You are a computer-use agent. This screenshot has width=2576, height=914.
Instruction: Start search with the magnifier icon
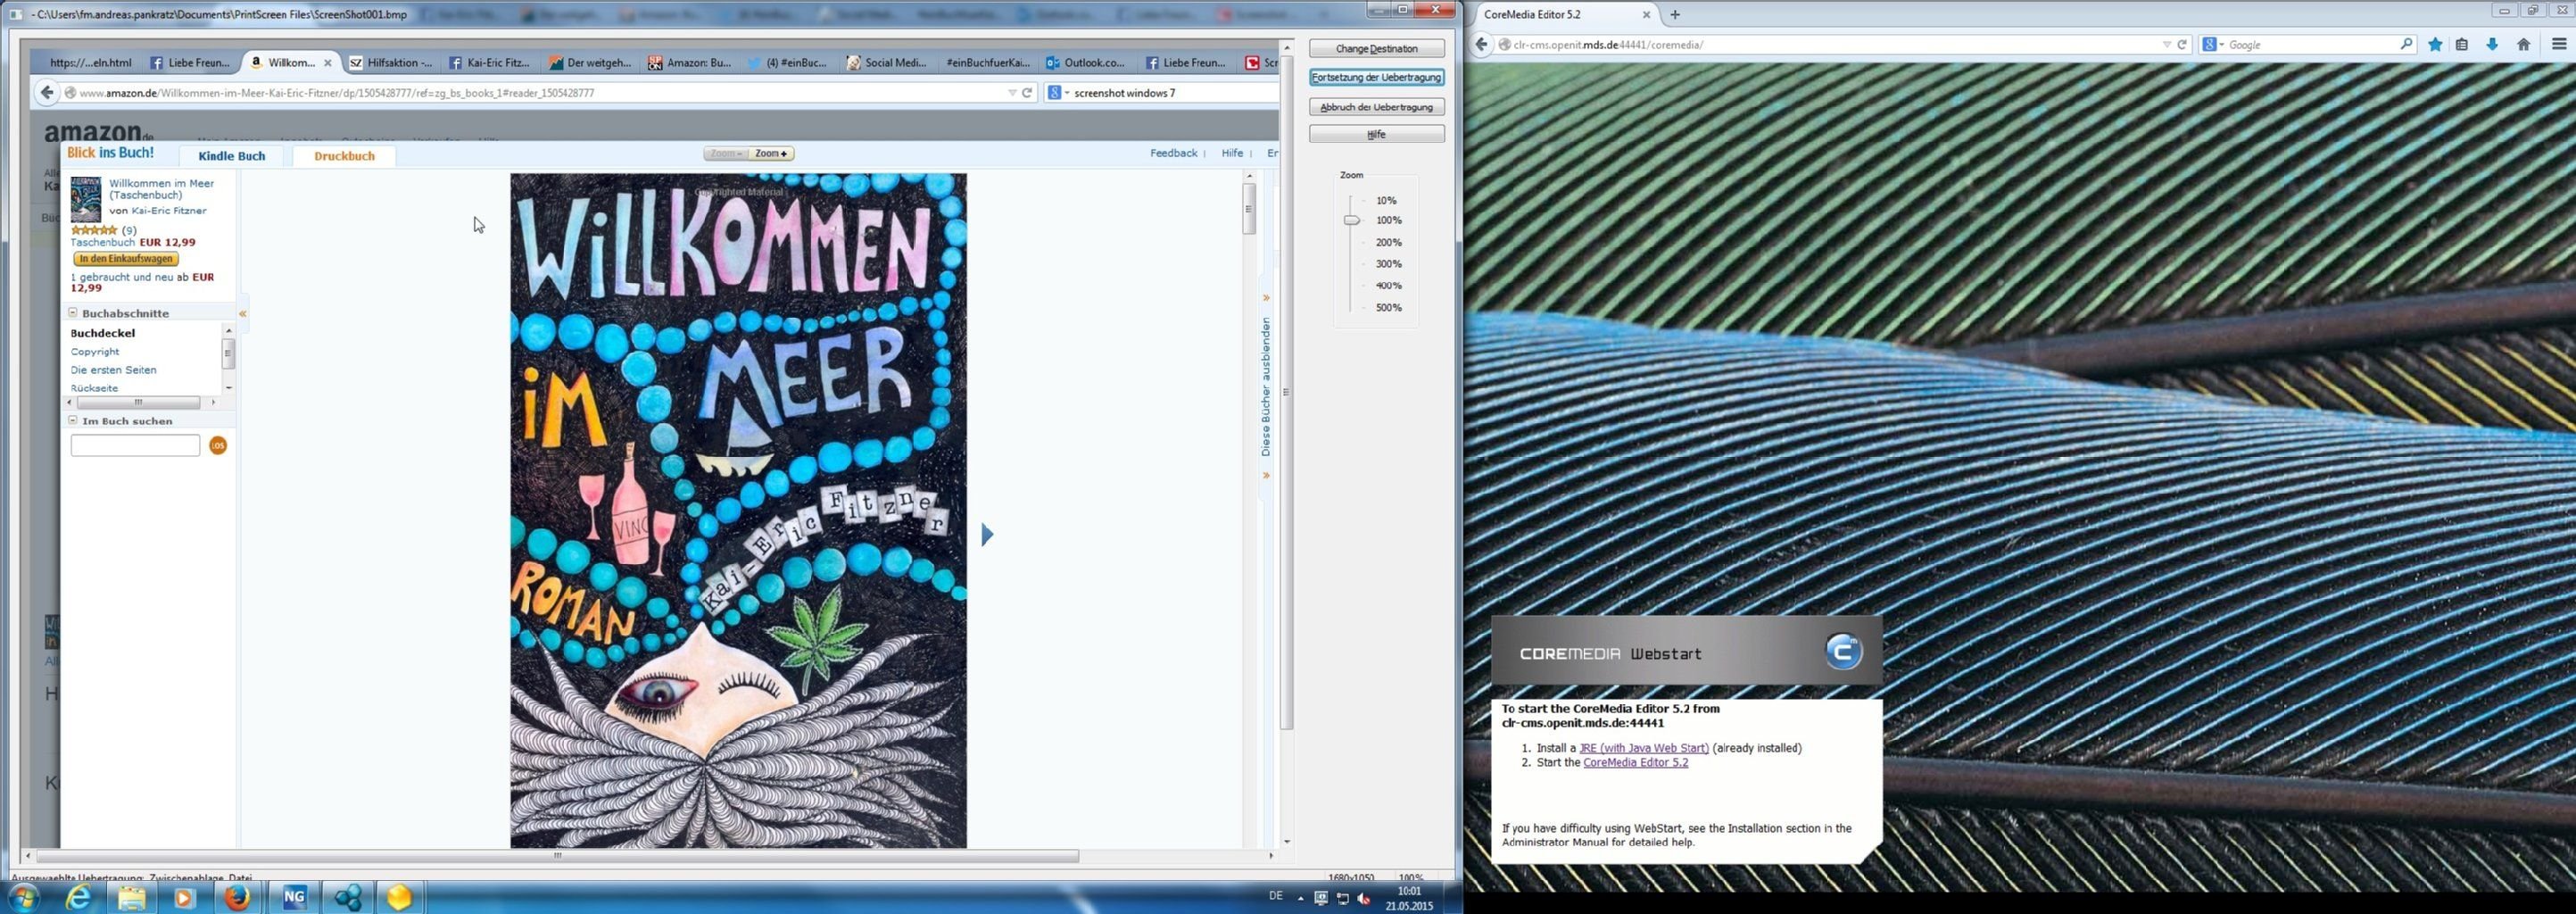pos(2406,44)
